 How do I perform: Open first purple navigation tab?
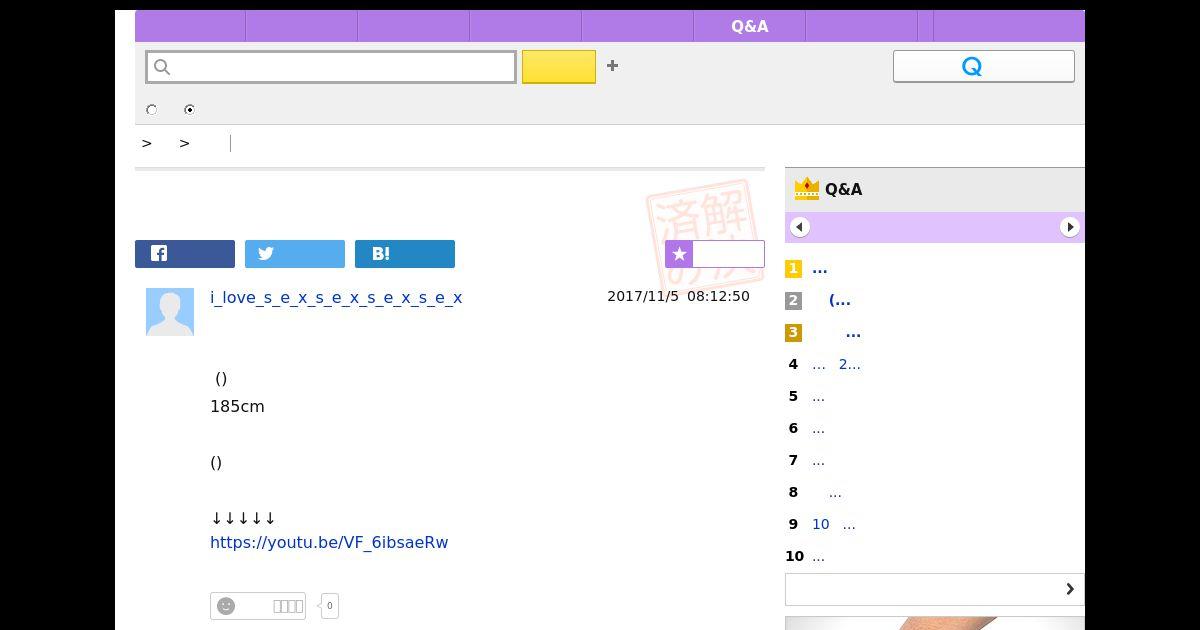(x=190, y=26)
